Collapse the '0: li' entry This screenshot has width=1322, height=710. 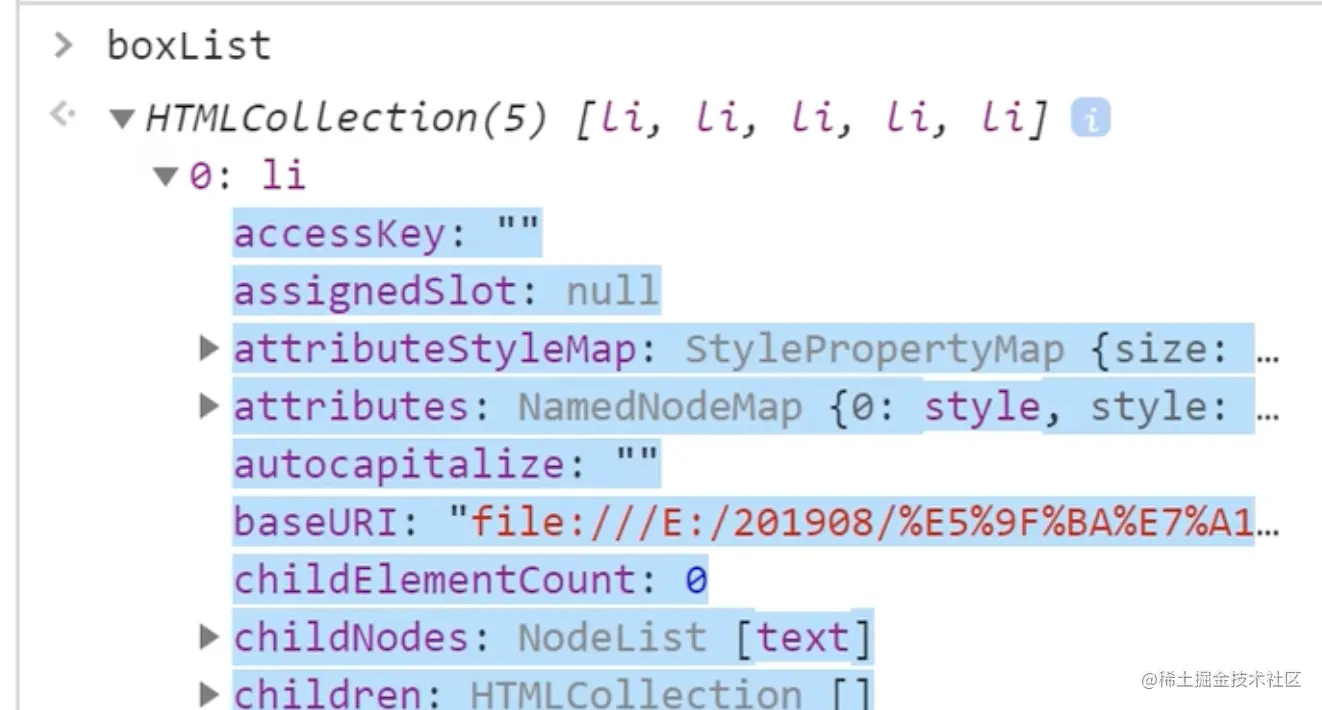165,178
